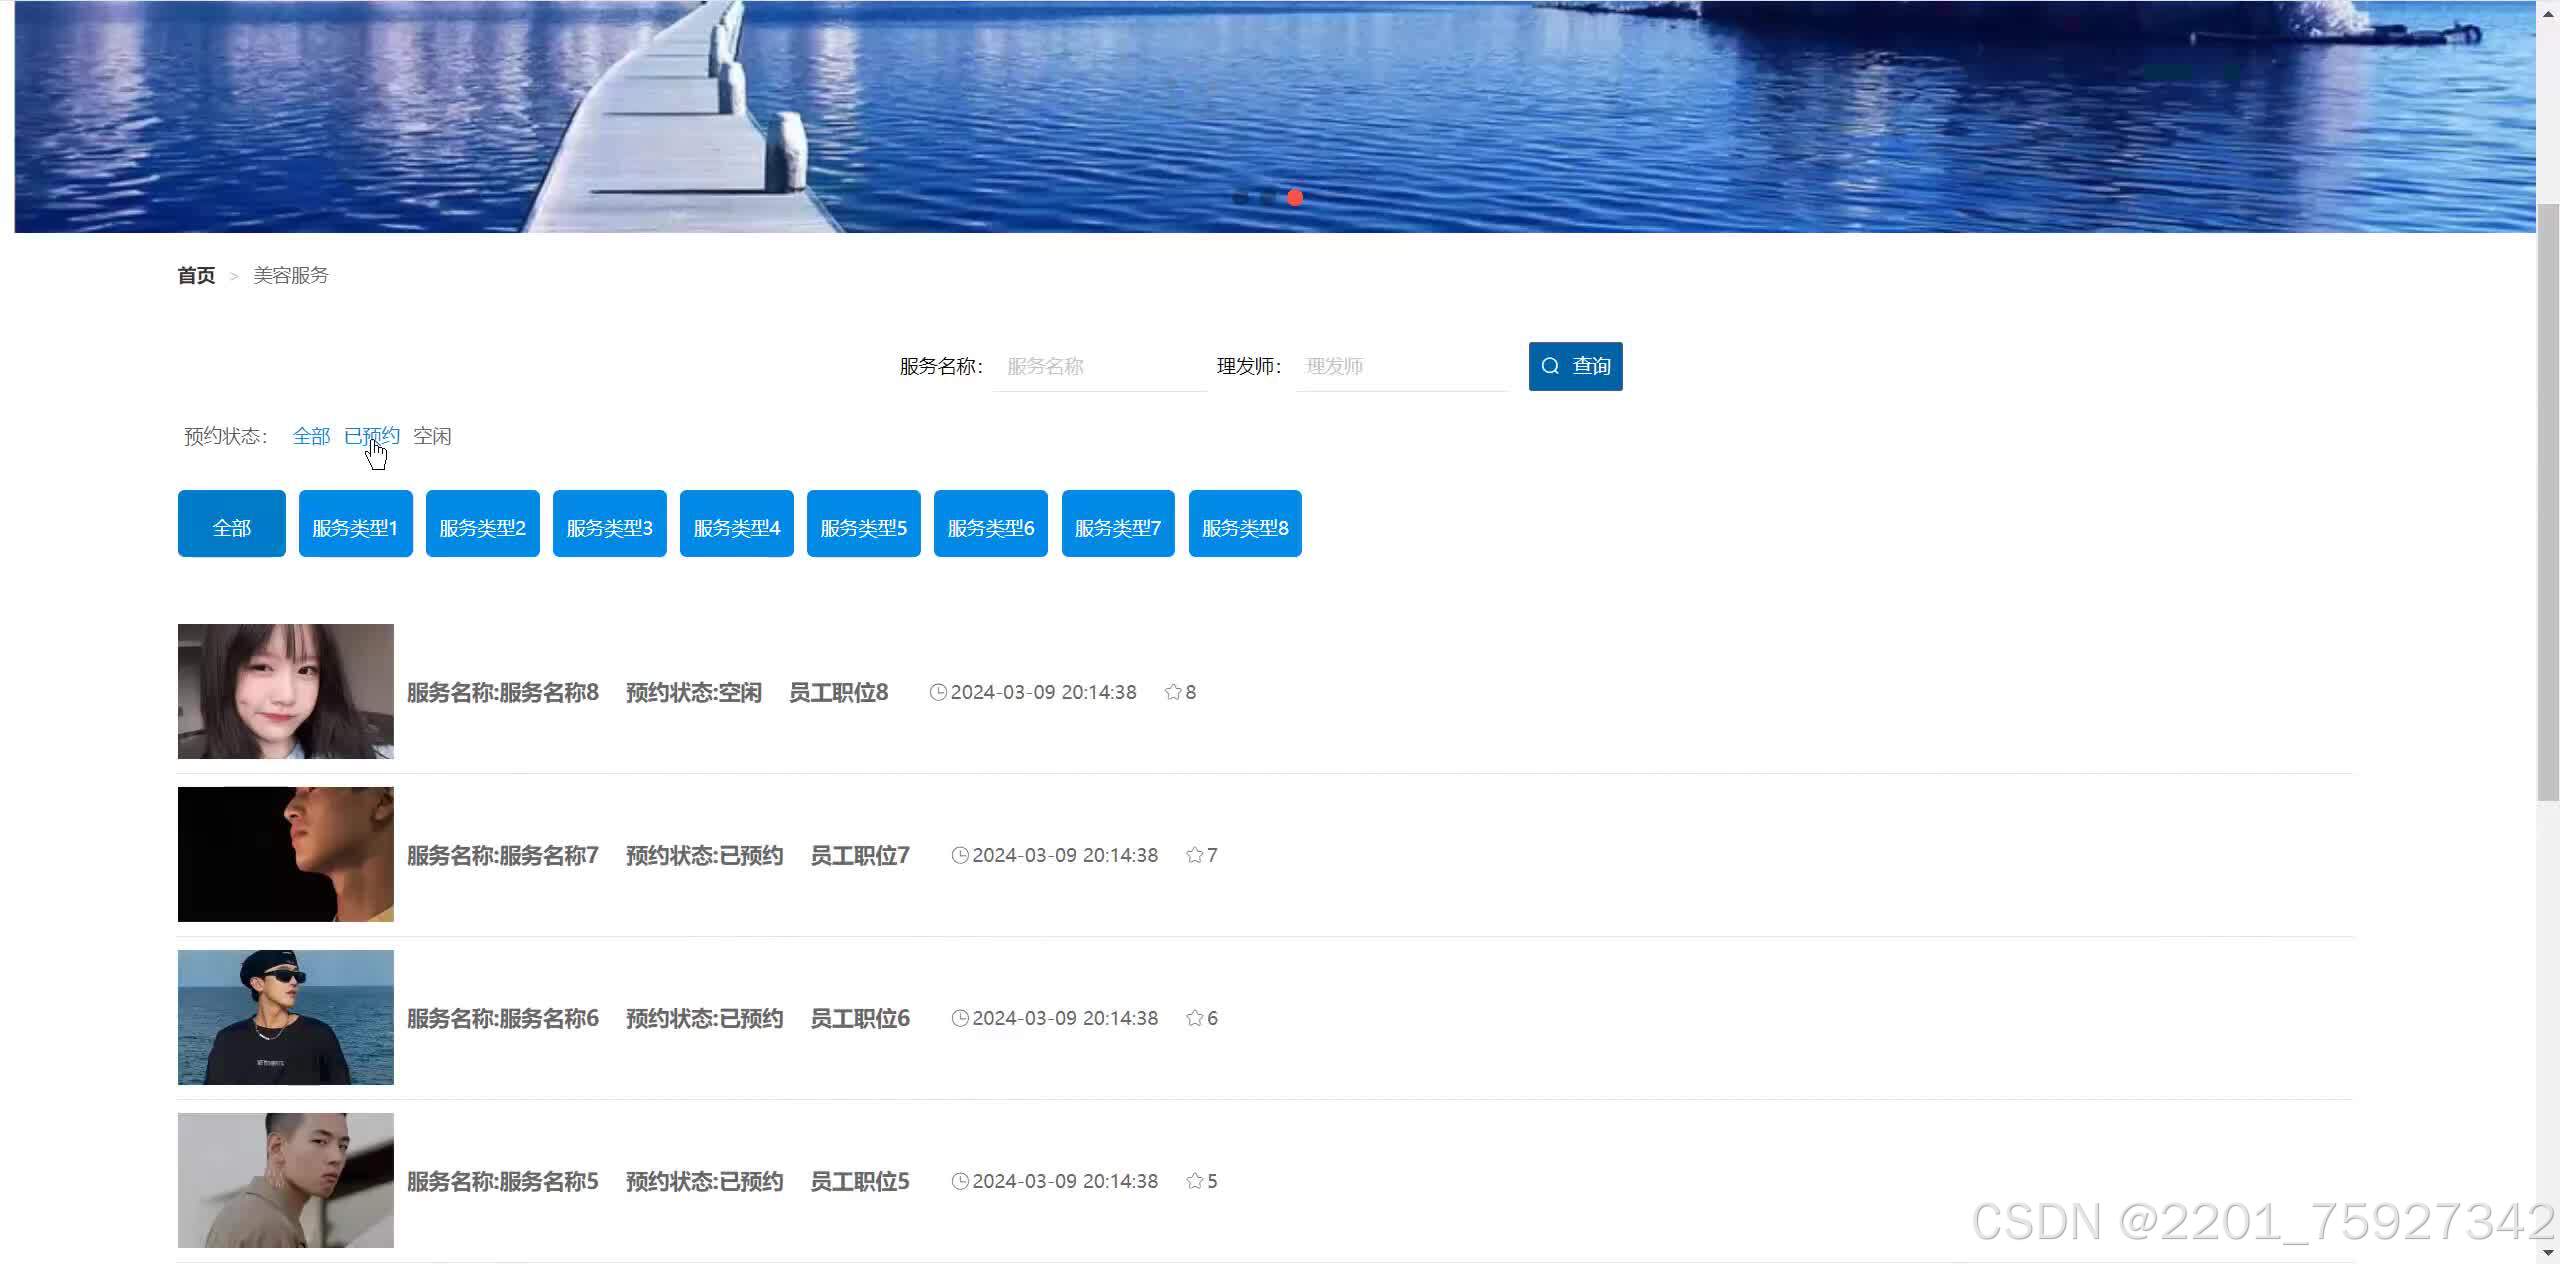Filter booking status by 全部
The height and width of the screenshot is (1264, 2560).
(311, 436)
